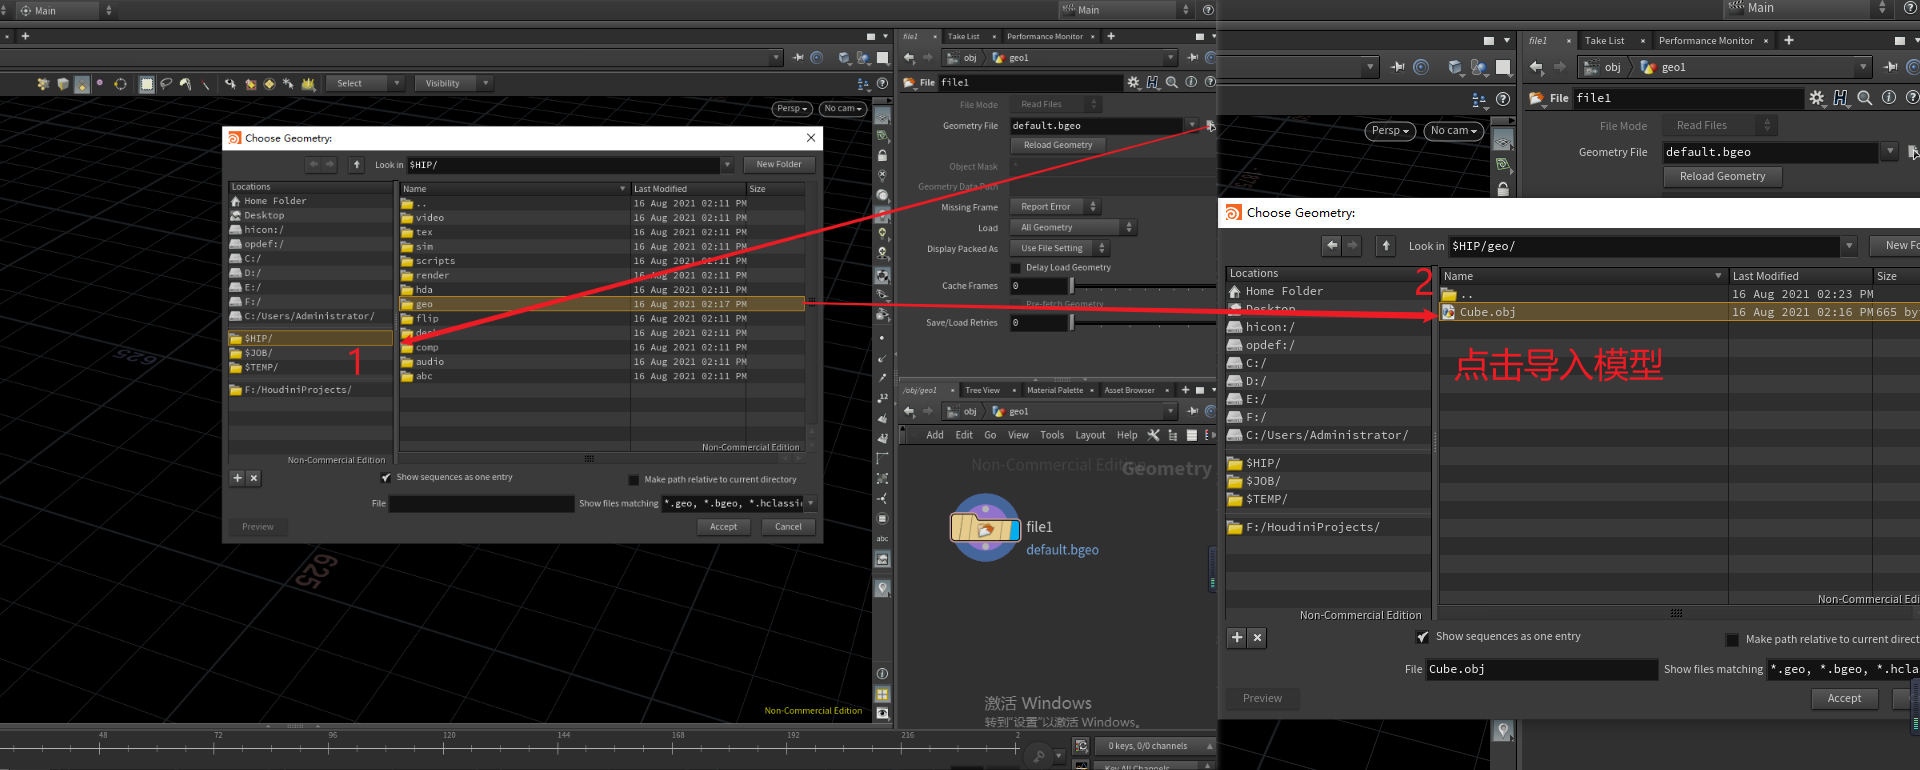
Task: Open gear settings menu in left file1 parameters
Action: point(1133,83)
